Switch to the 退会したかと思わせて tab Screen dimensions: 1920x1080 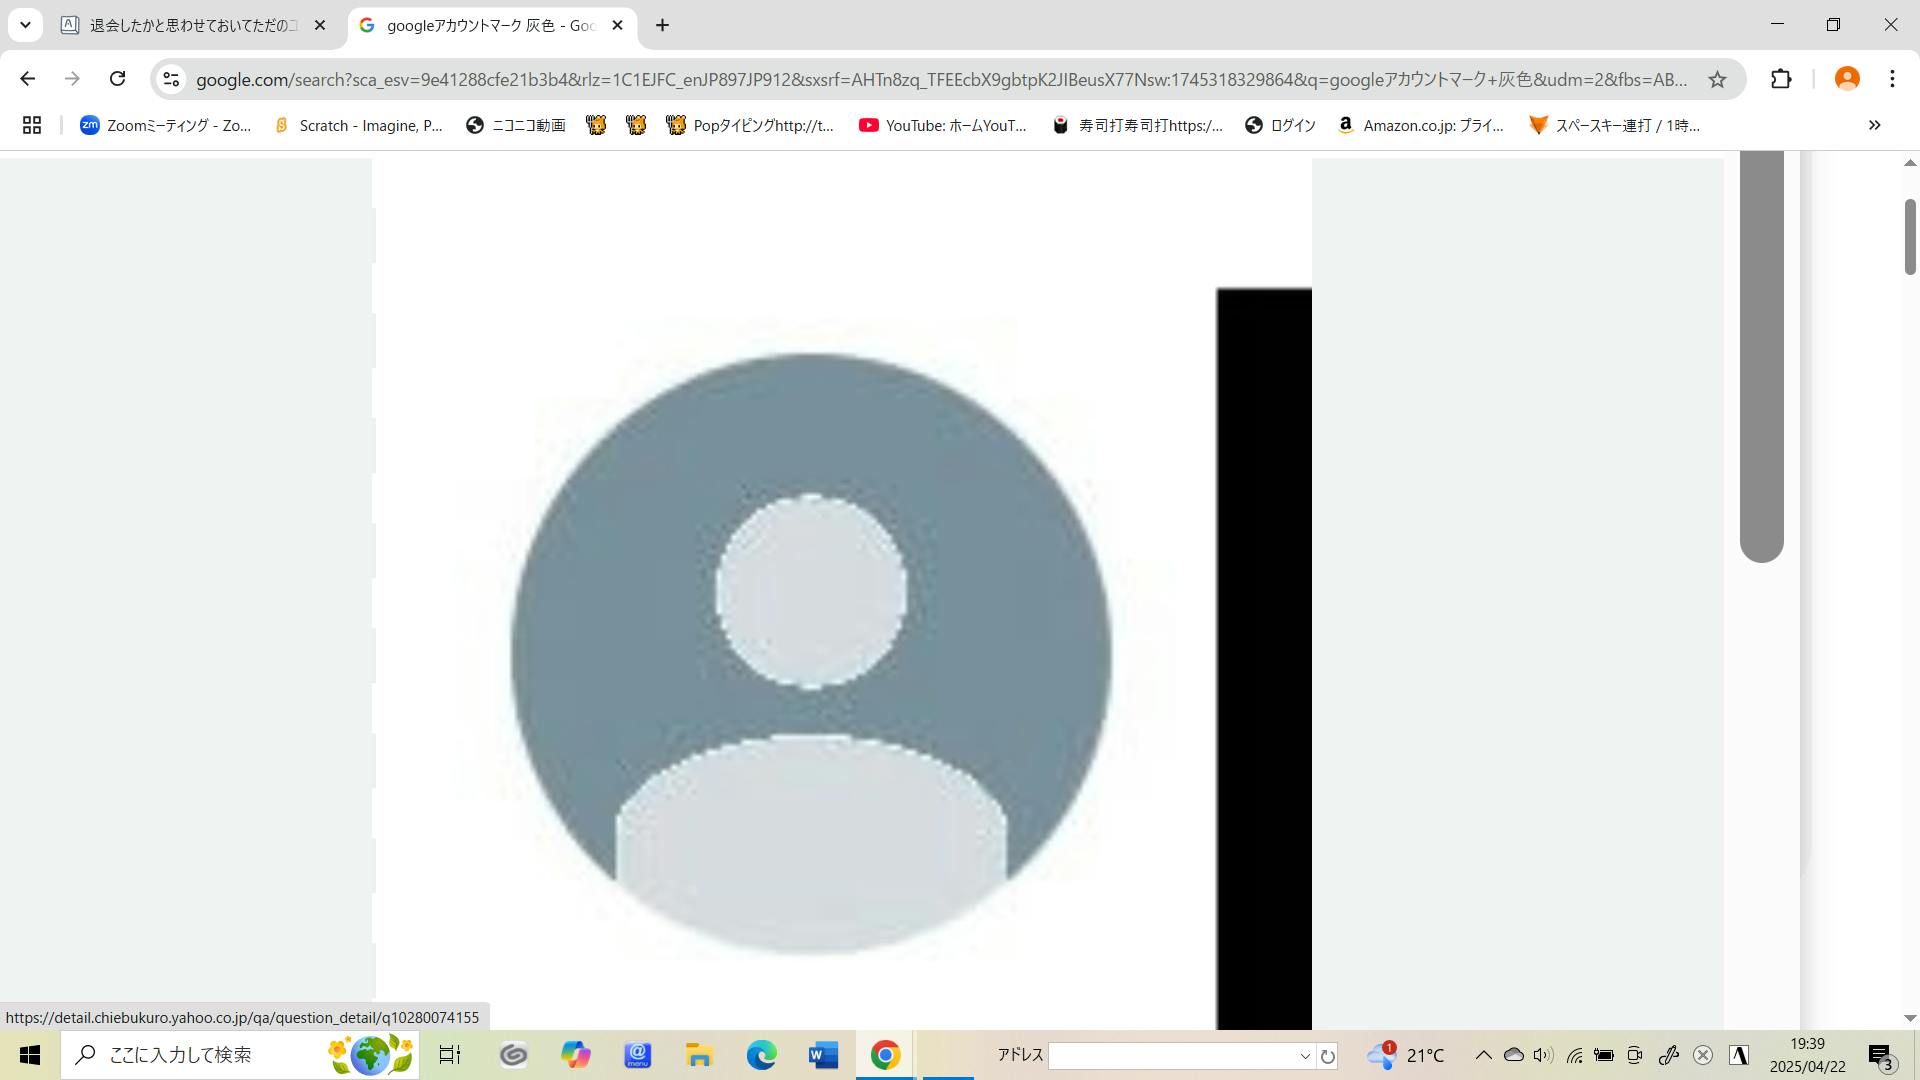(x=190, y=25)
